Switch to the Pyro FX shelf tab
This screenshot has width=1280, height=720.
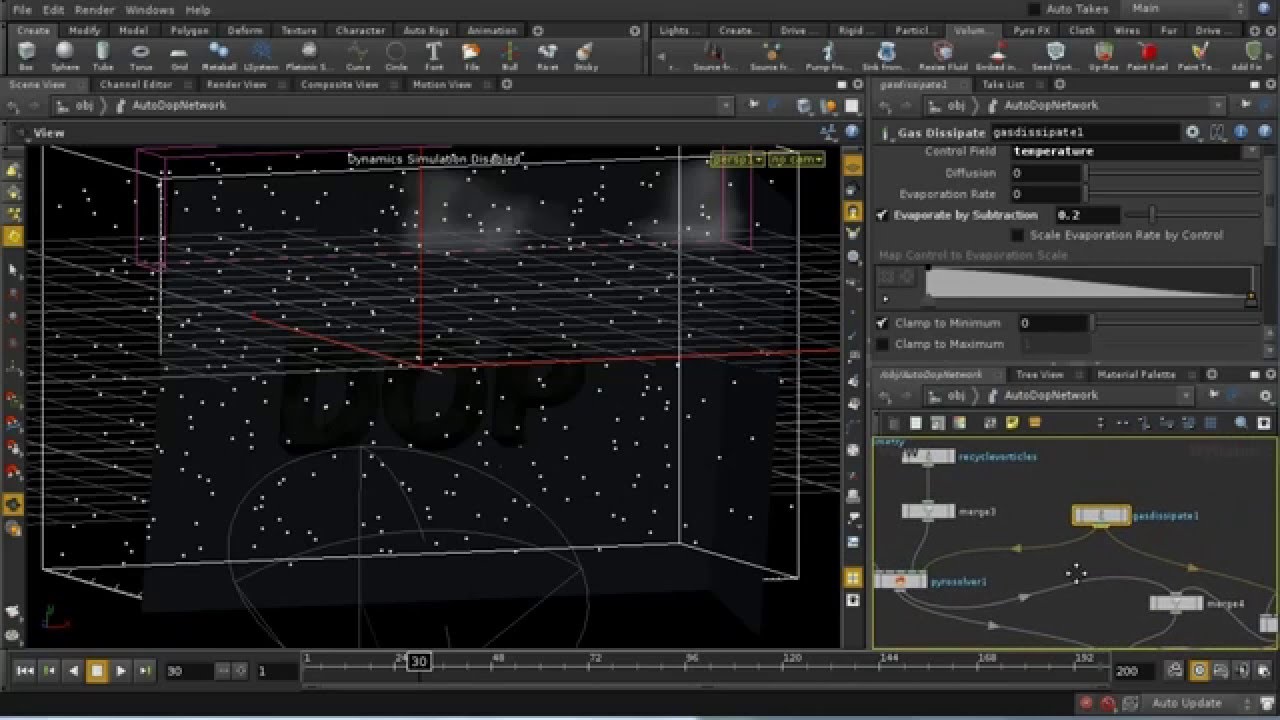[x=1031, y=31]
